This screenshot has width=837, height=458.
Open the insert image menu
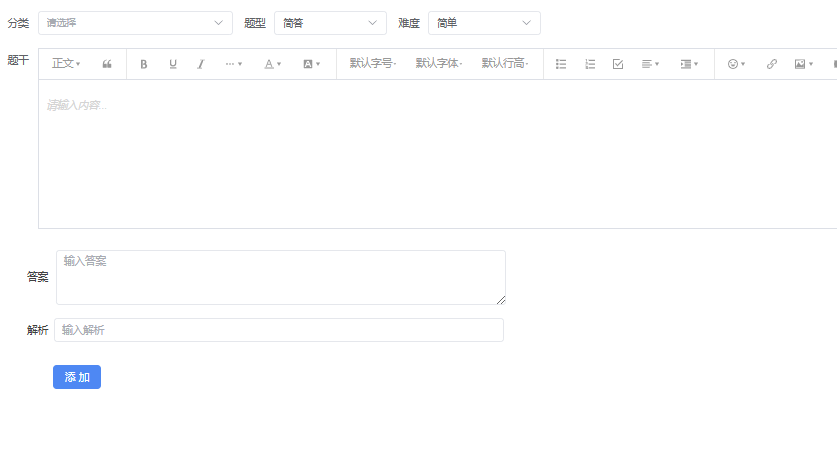[x=802, y=64]
